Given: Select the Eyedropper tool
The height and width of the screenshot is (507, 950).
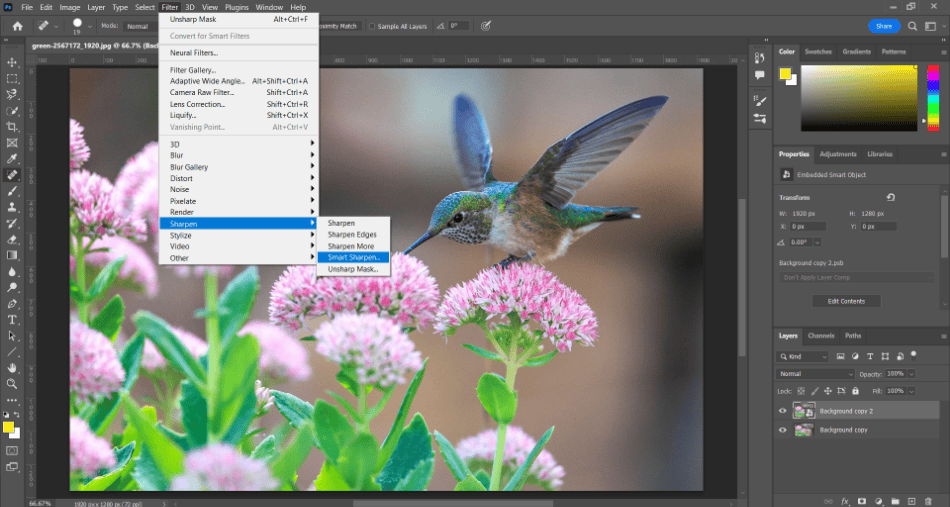Looking at the screenshot, I should 12,159.
